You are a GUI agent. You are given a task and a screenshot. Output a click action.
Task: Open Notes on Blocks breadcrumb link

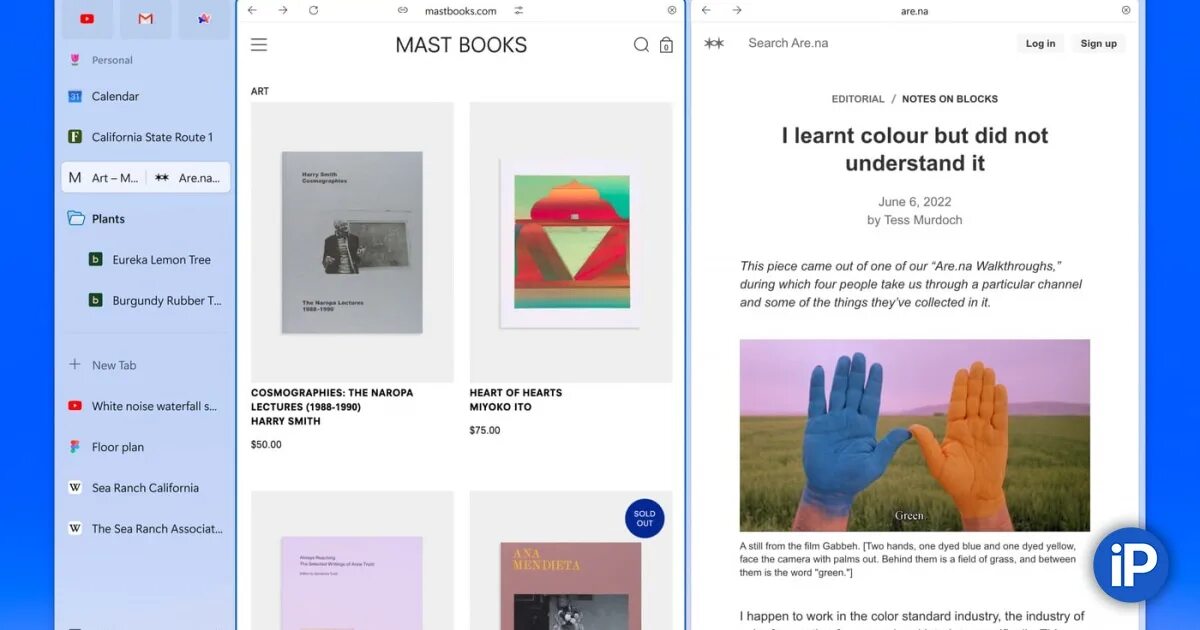[x=950, y=99]
